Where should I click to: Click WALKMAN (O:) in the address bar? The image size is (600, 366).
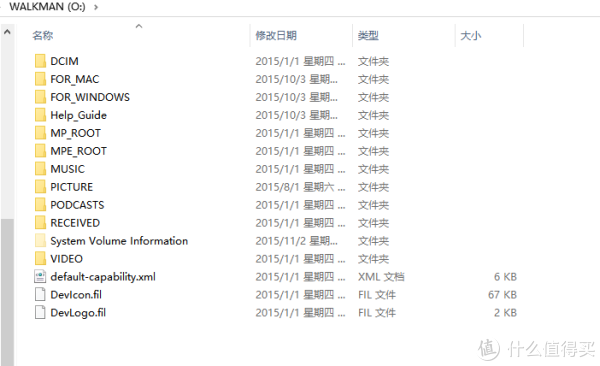[x=47, y=7]
